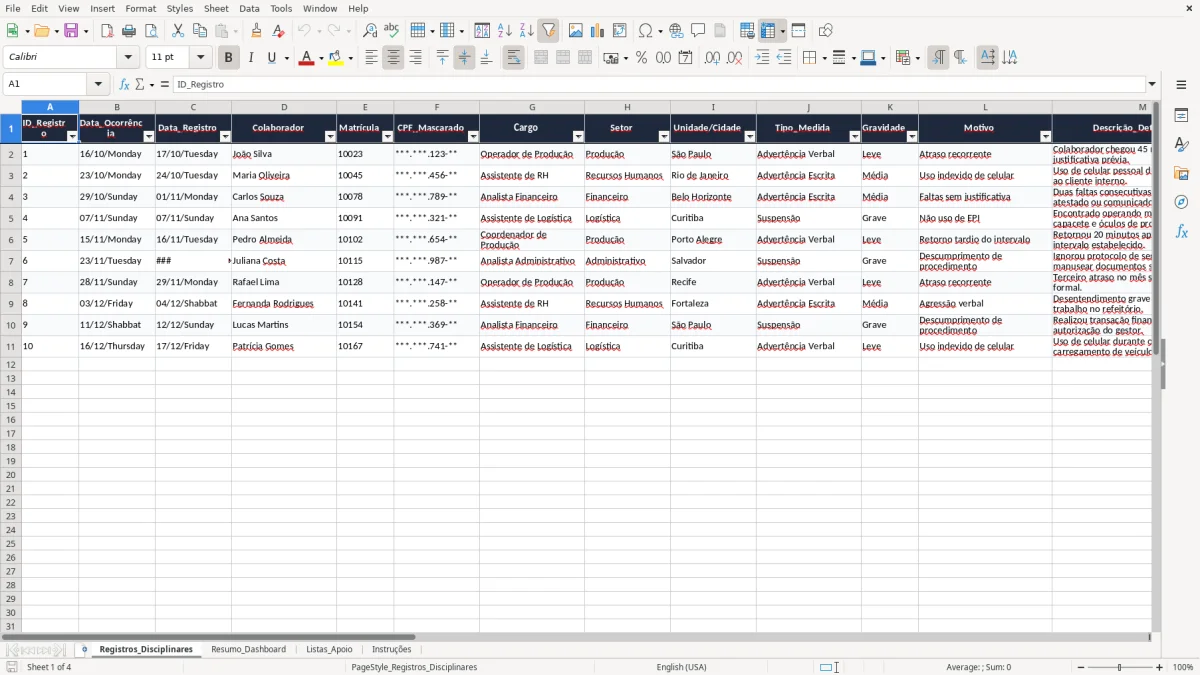Select the Clone Formatting paintbrush
Screen dimensions: 1200x675
tap(256, 31)
